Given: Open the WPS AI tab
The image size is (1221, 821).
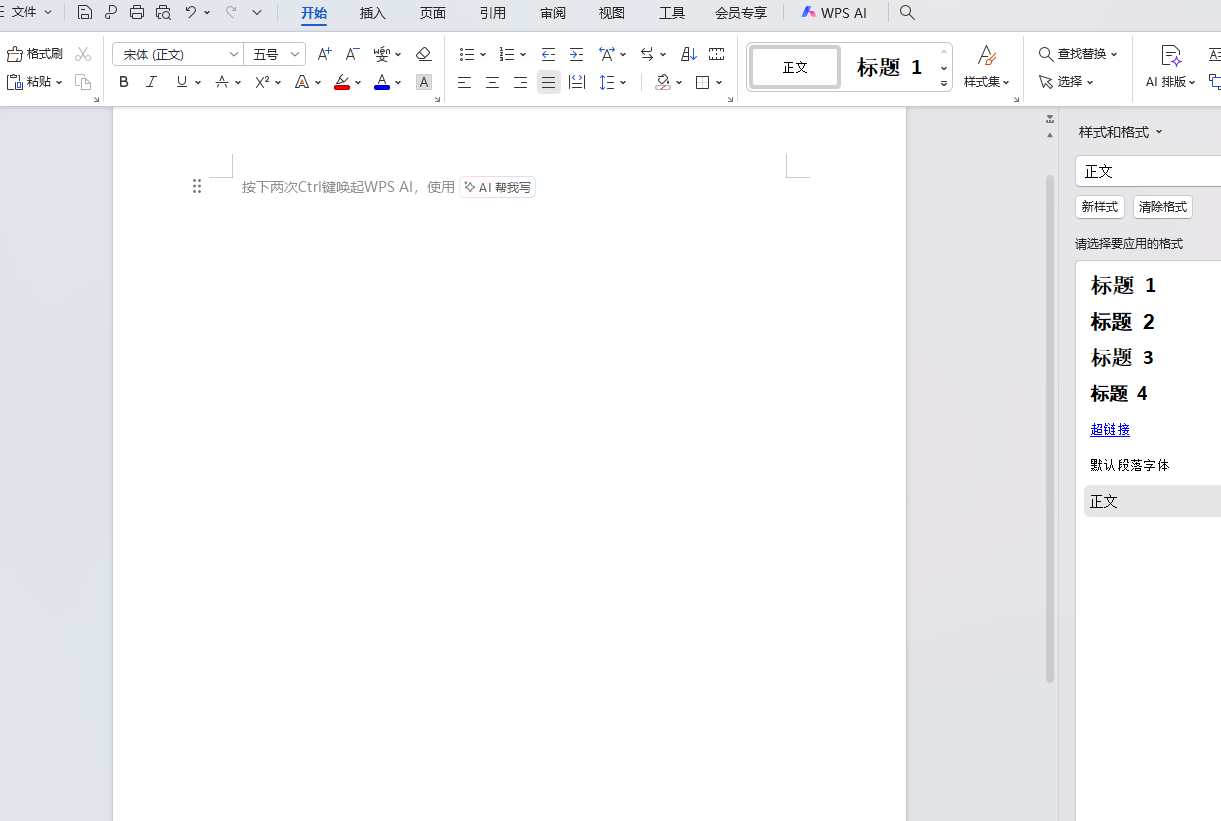Looking at the screenshot, I should [834, 13].
